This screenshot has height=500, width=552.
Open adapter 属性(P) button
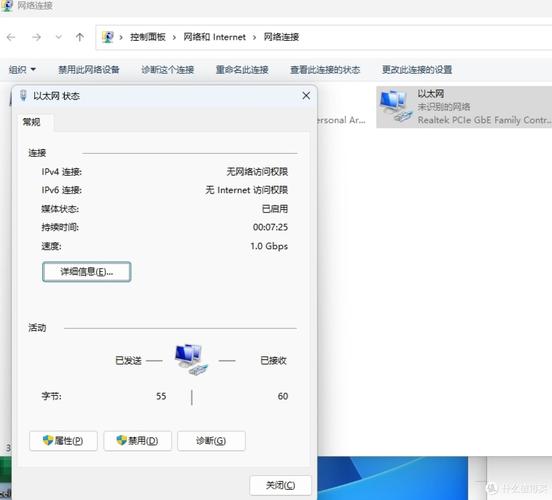tap(63, 441)
